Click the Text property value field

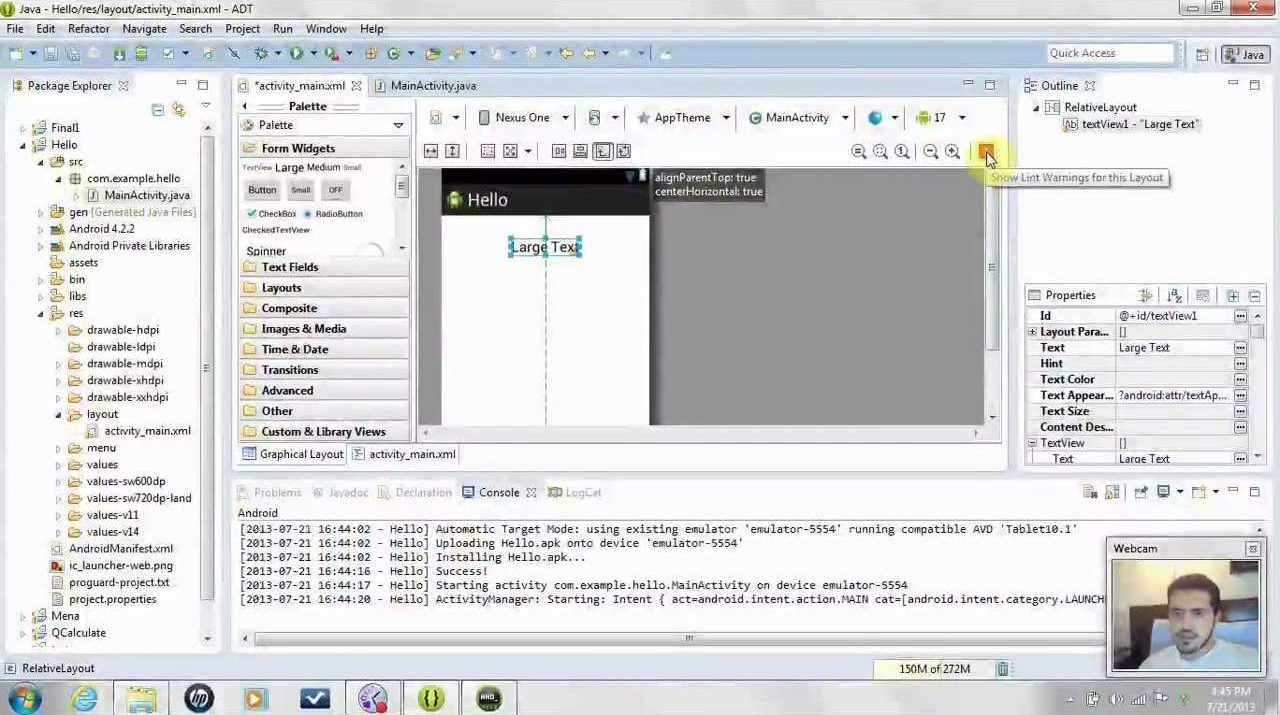click(x=1173, y=348)
